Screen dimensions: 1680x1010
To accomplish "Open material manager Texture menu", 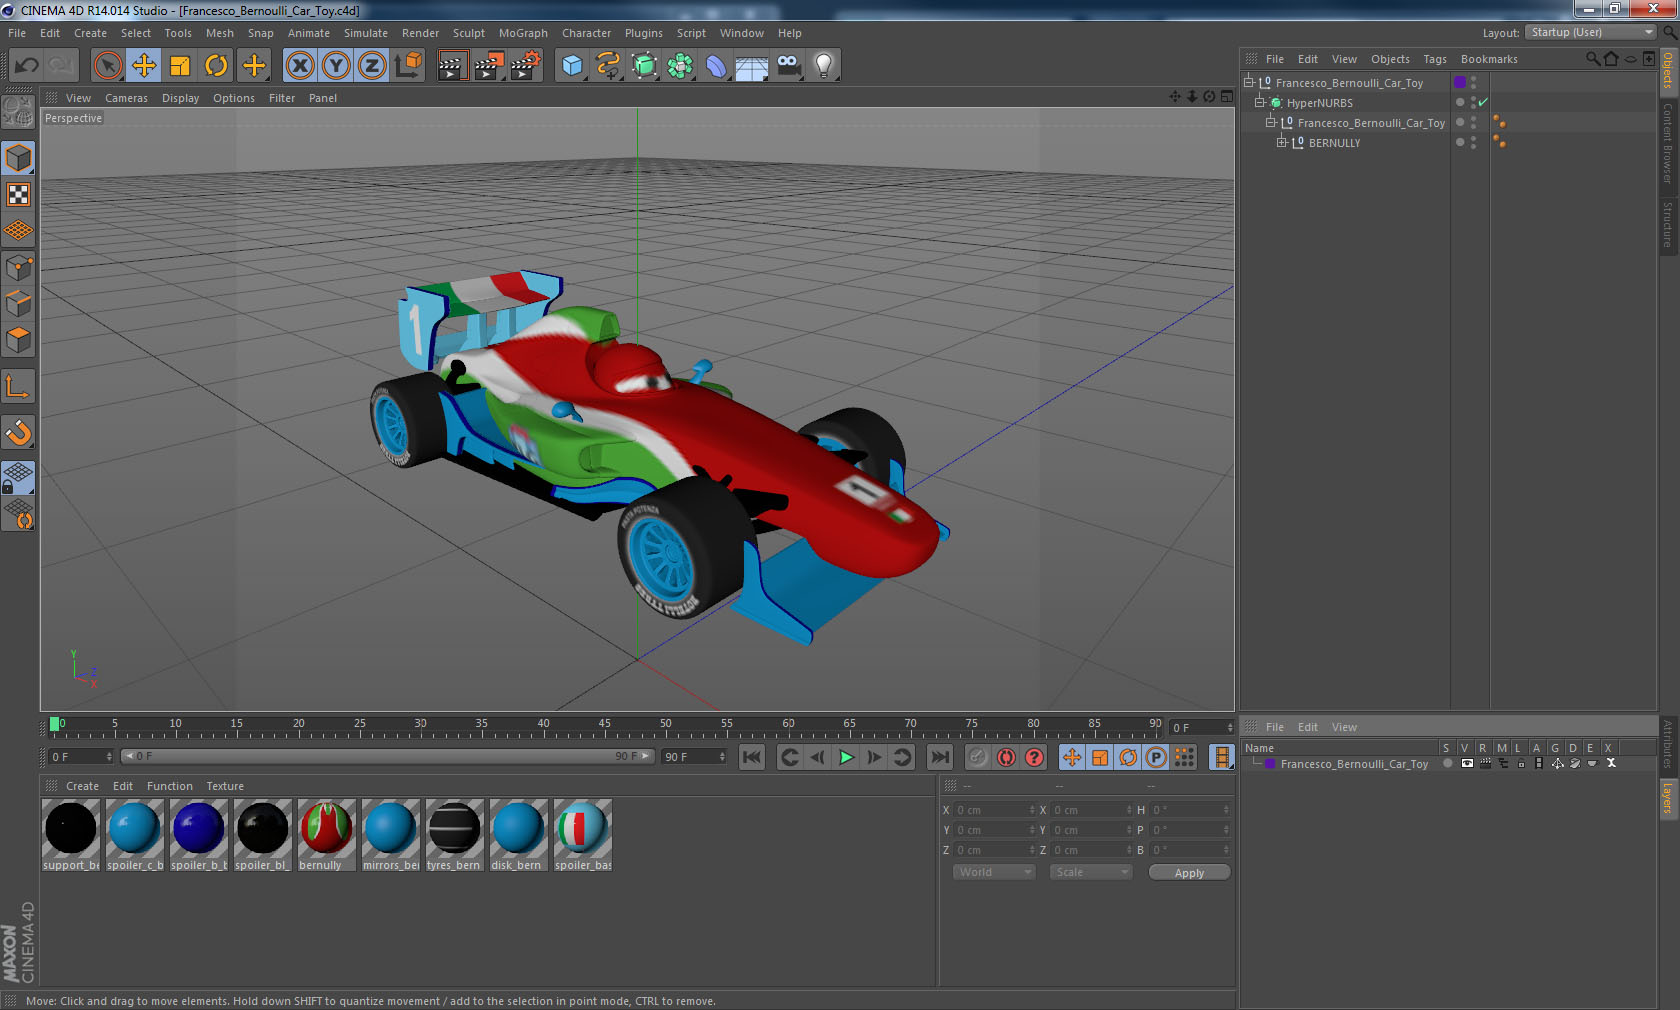I will coord(225,786).
